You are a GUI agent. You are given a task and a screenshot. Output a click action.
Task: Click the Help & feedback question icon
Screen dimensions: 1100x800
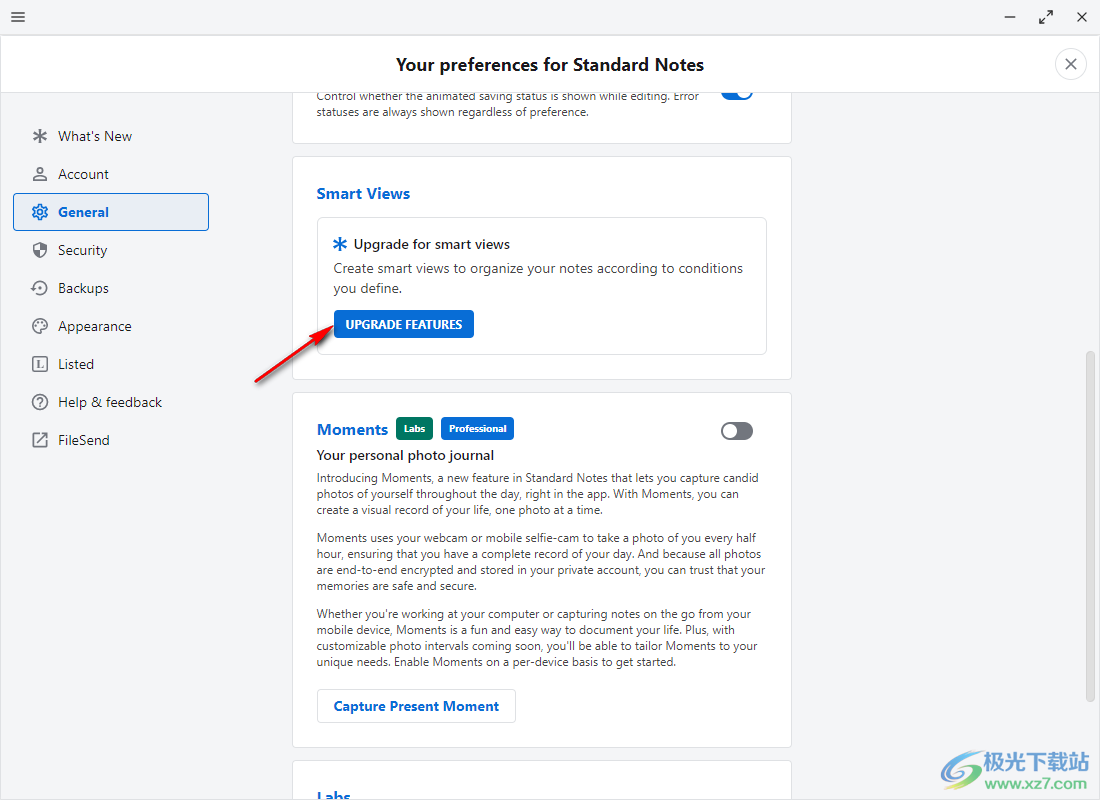40,402
